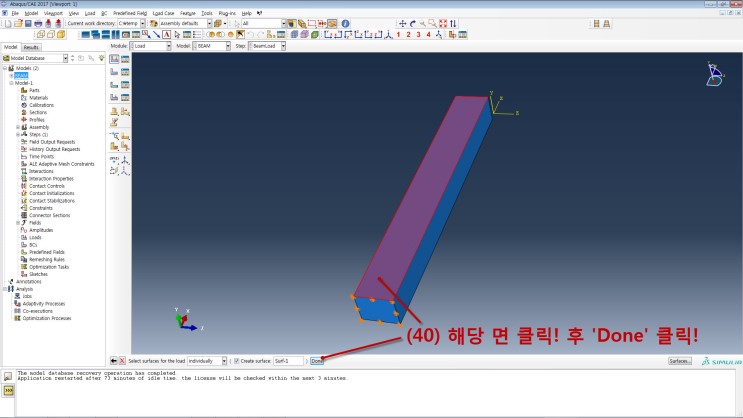The height and width of the screenshot is (418, 743).
Task: Click the blue end face of beam
Action: coord(377,311)
